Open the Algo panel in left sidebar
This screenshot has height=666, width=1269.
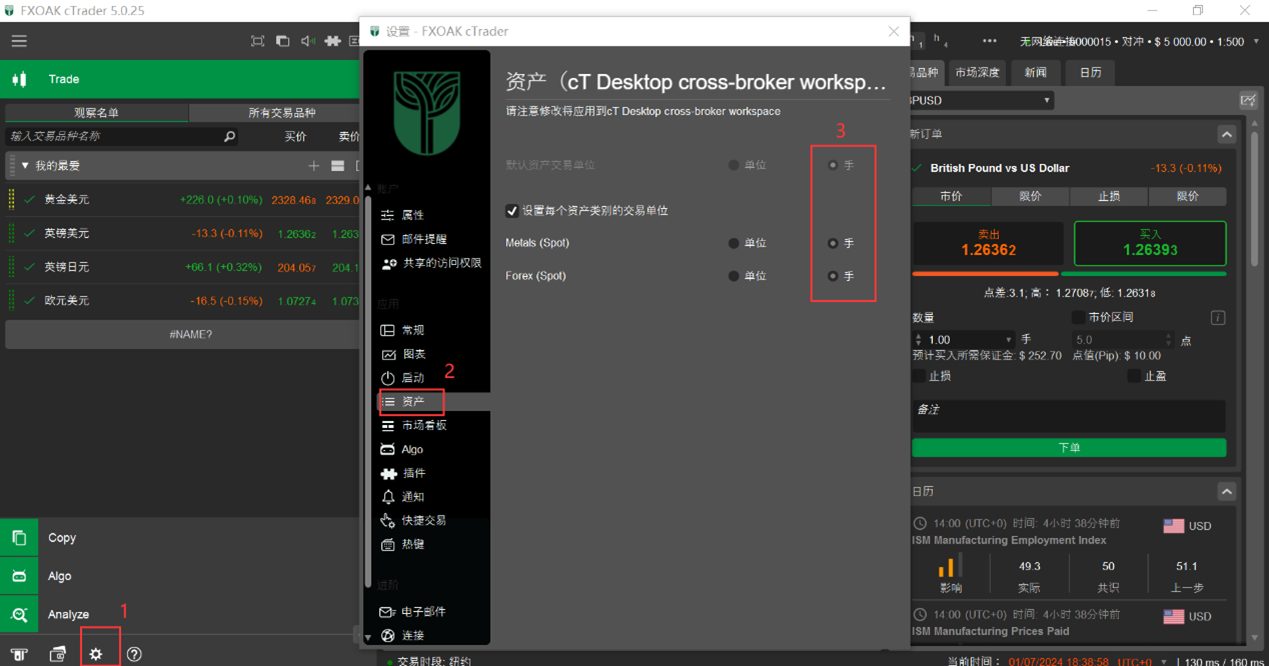coord(58,575)
